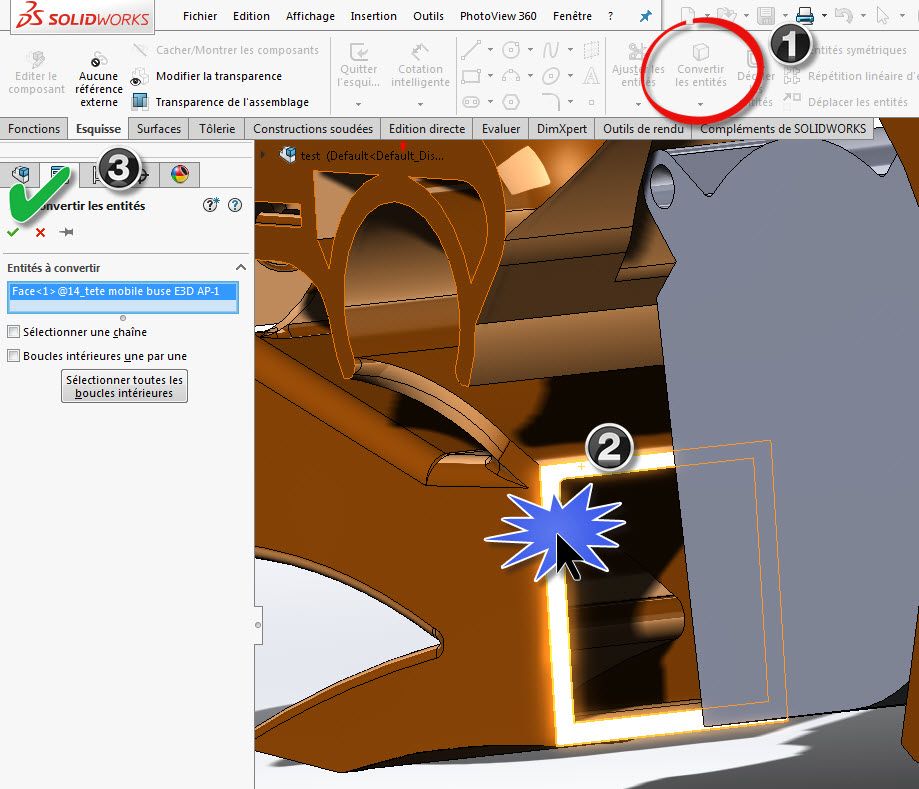Select the Point sketch tool
Screen dimensions: 919x789
click(591, 102)
